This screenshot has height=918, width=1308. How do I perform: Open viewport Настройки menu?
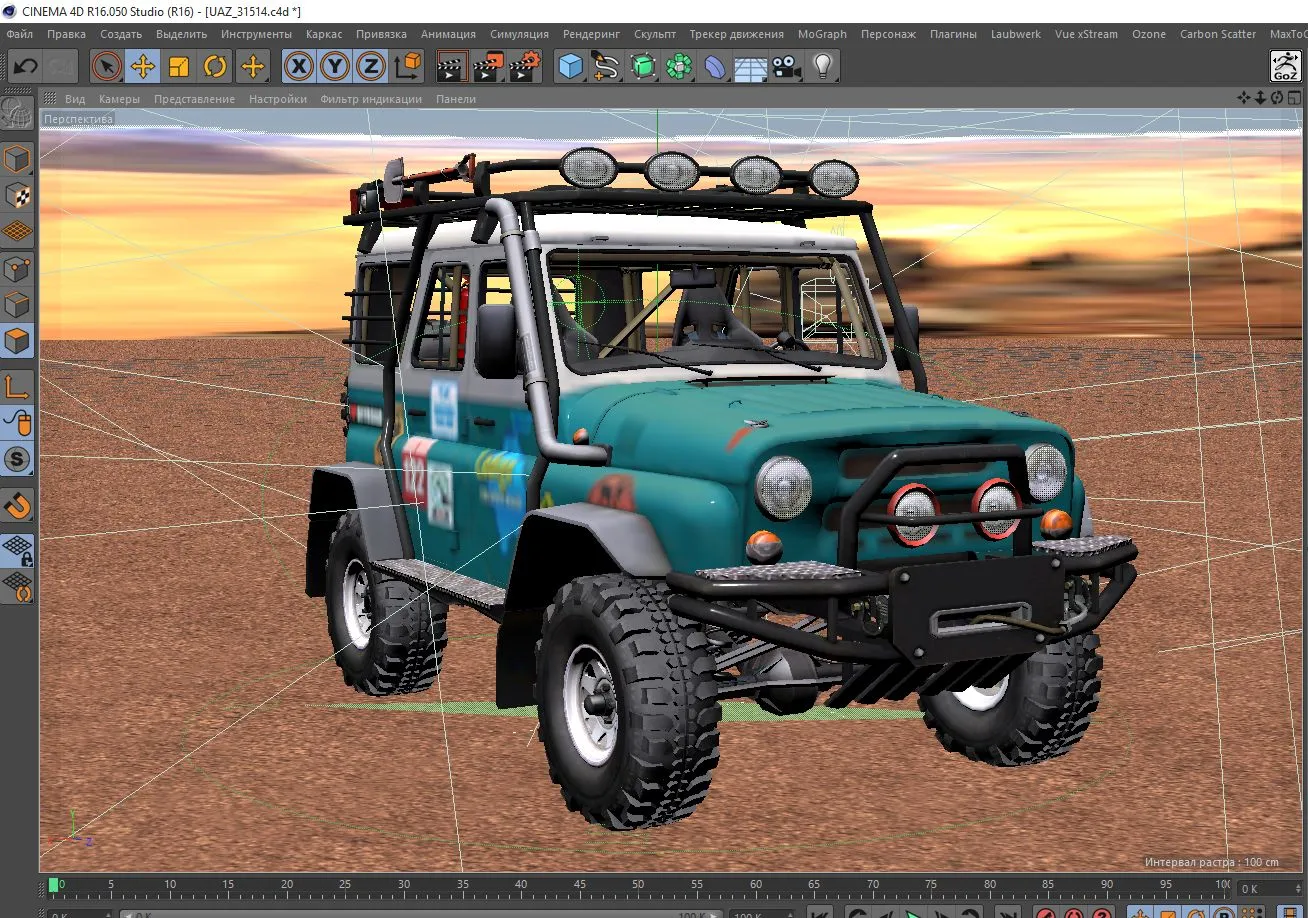[278, 99]
